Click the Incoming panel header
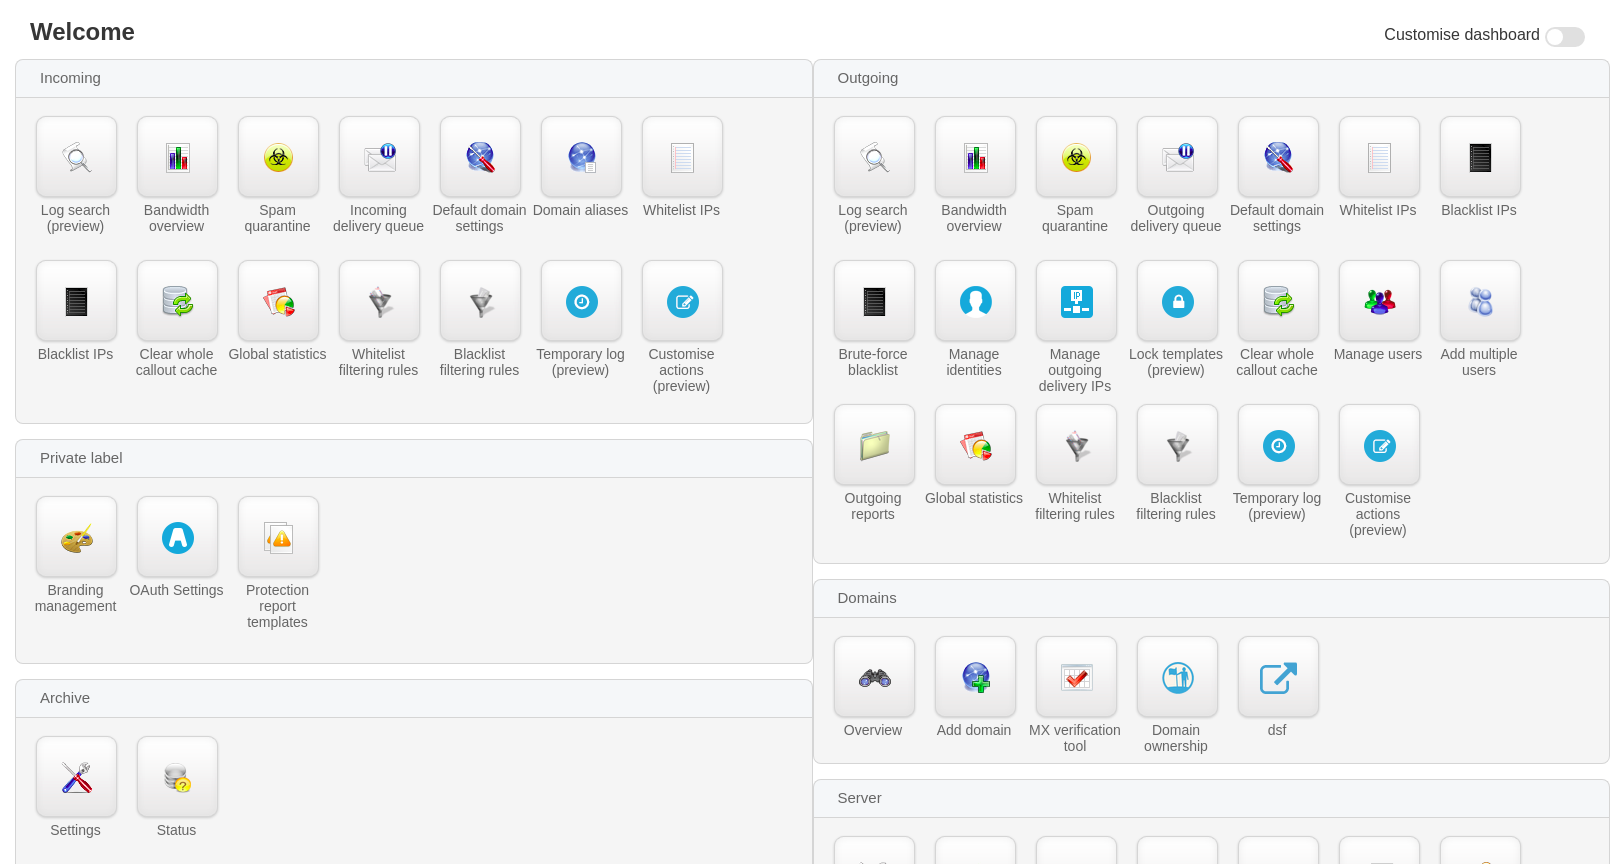The width and height of the screenshot is (1623, 864). click(x=414, y=78)
